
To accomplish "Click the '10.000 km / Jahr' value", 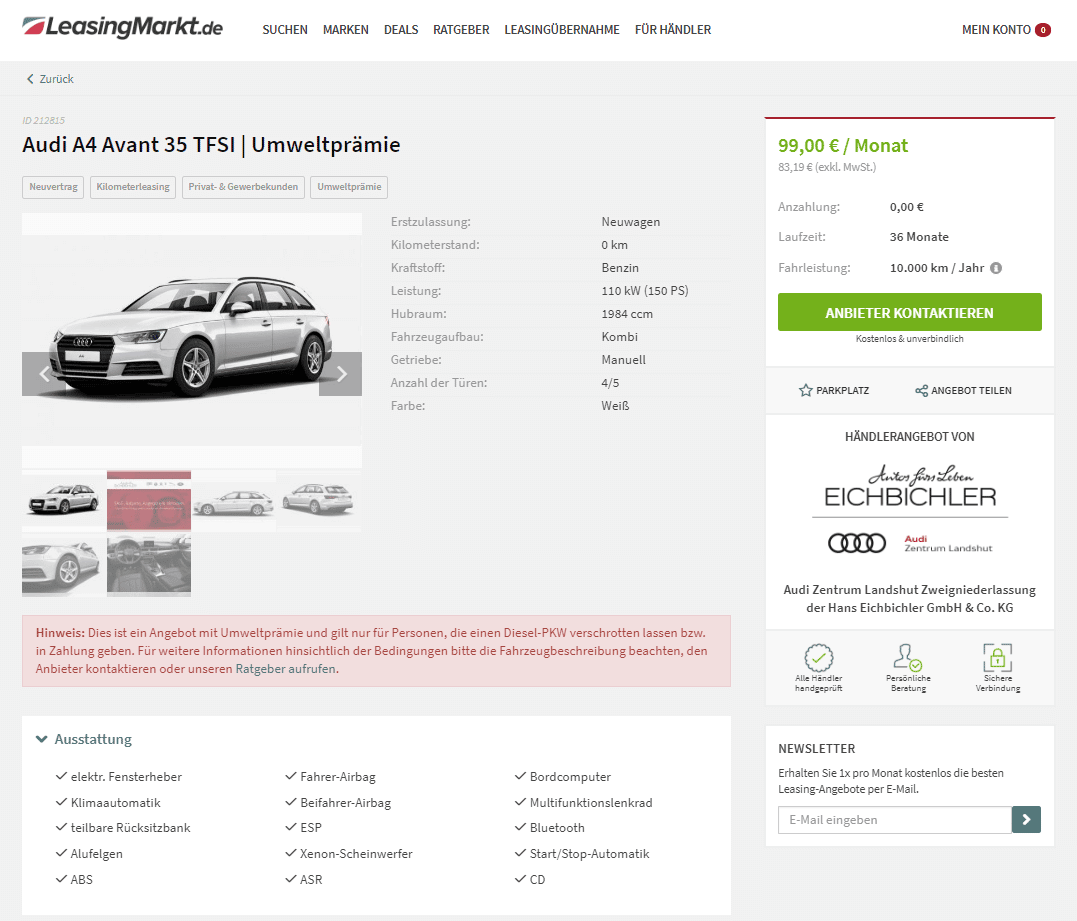I will click(x=937, y=268).
